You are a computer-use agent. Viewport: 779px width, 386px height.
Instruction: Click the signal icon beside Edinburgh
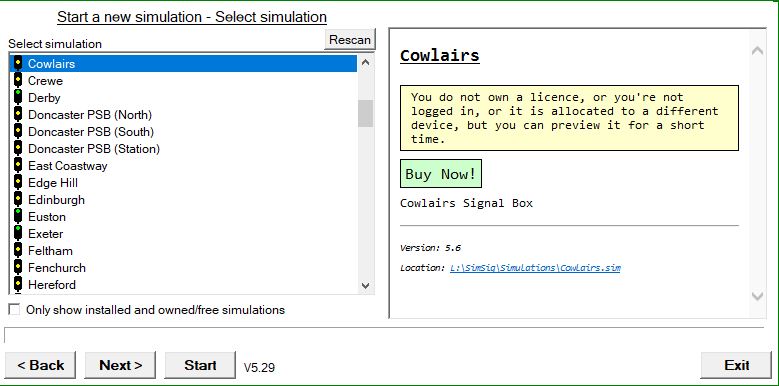click(x=18, y=200)
